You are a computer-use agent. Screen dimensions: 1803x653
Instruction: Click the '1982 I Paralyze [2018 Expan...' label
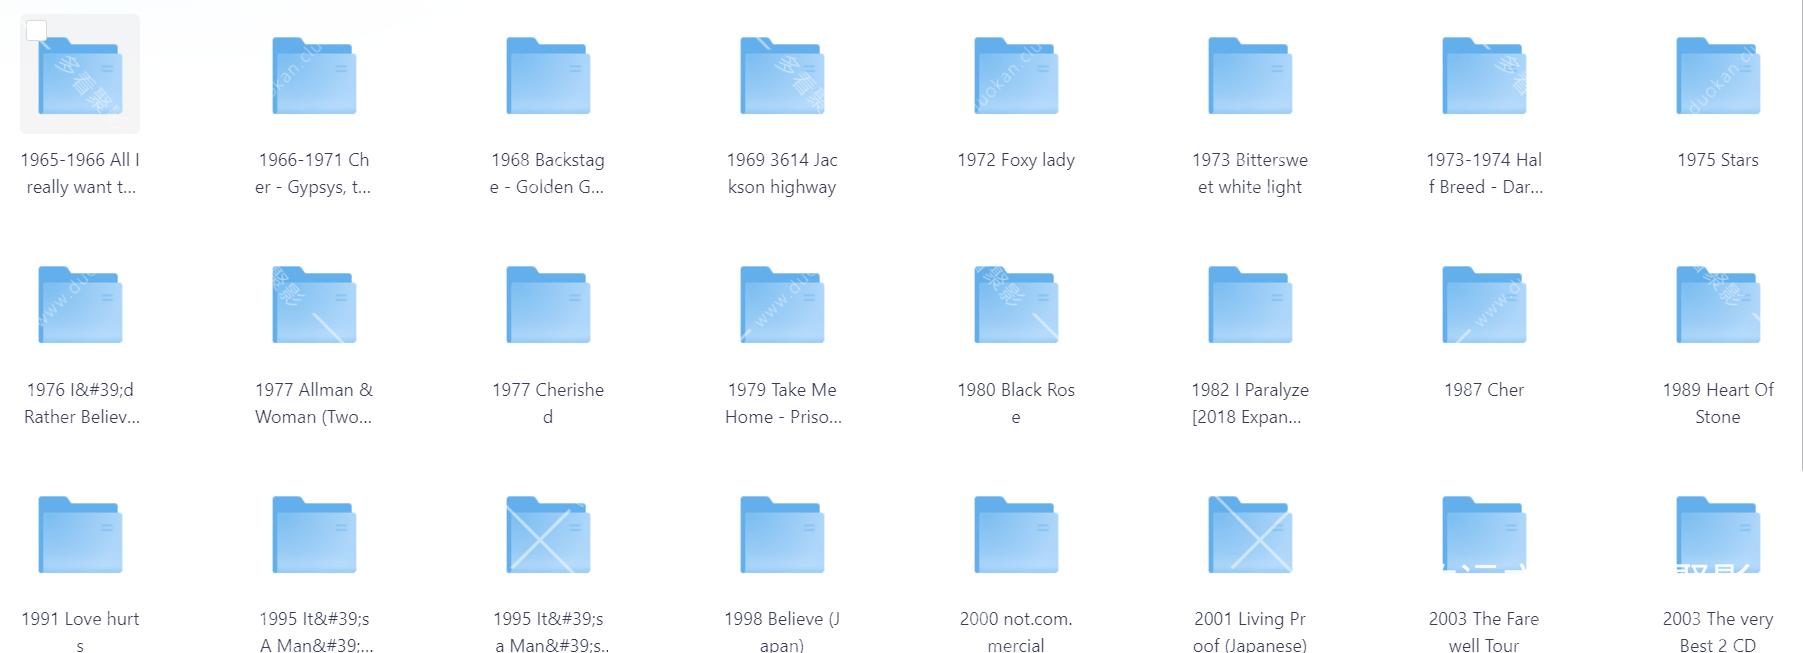pos(1250,403)
